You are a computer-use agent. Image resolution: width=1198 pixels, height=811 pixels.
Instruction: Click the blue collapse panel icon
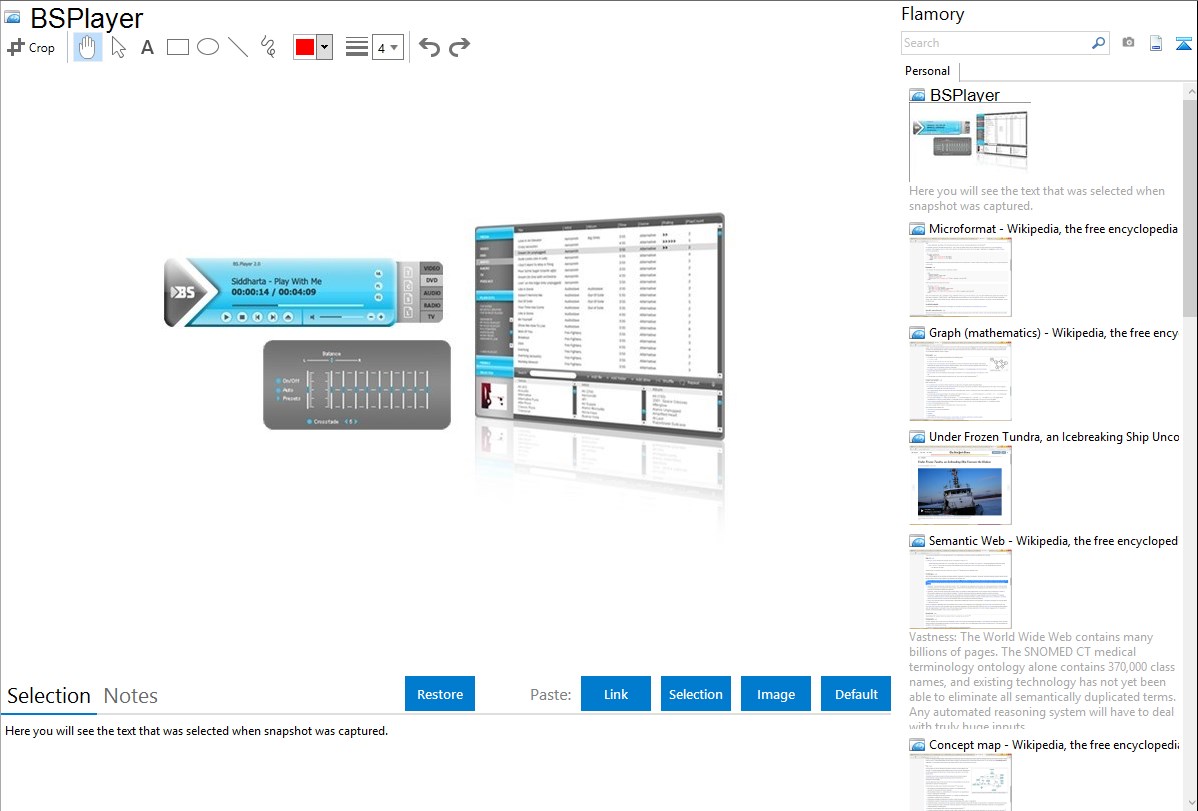tap(1183, 43)
